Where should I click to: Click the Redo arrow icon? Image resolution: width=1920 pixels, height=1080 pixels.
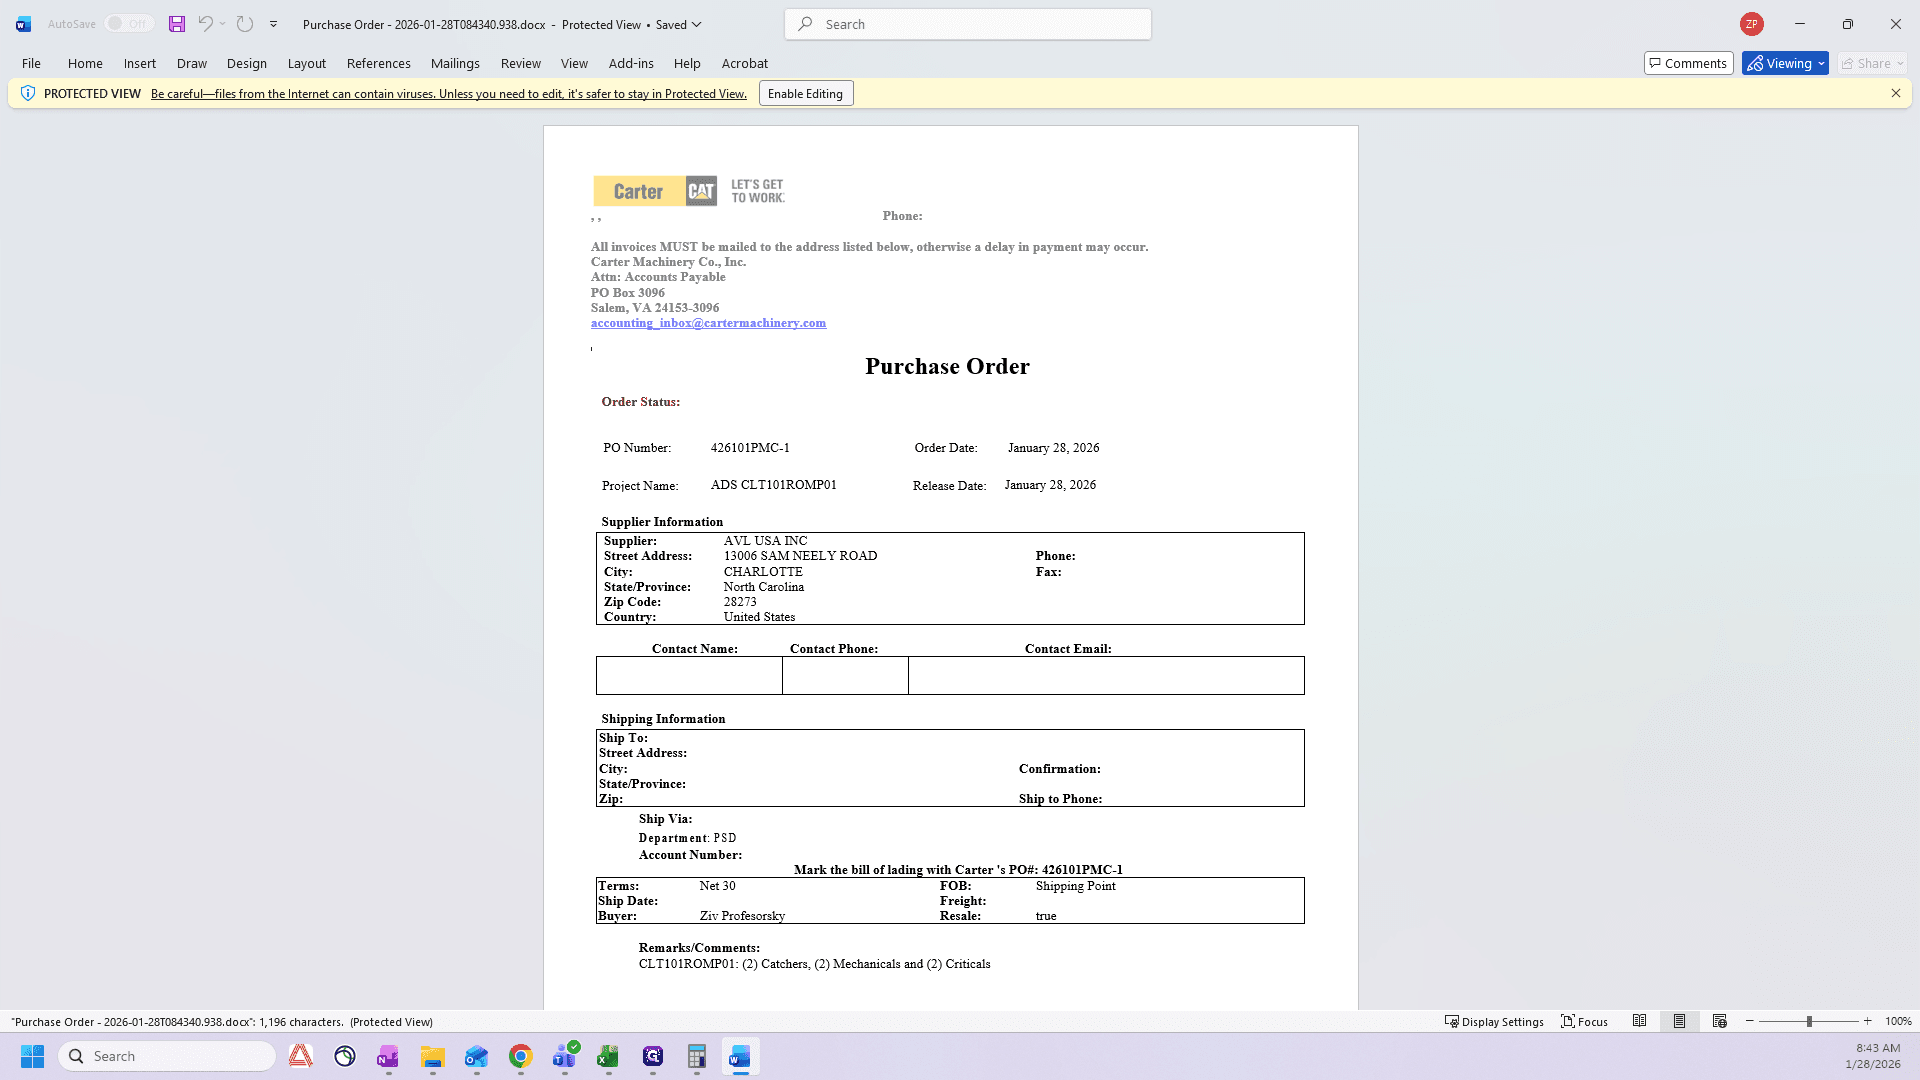(x=245, y=24)
